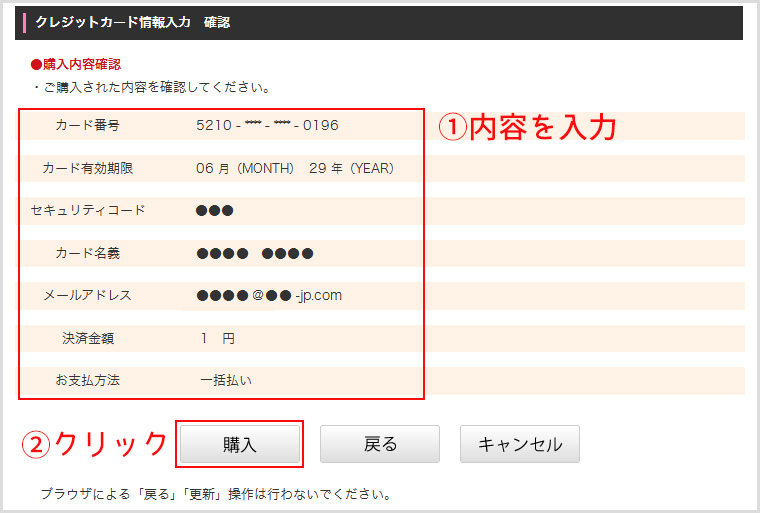
Task: Select the red 購入内容確認 heading
Action: click(76, 64)
